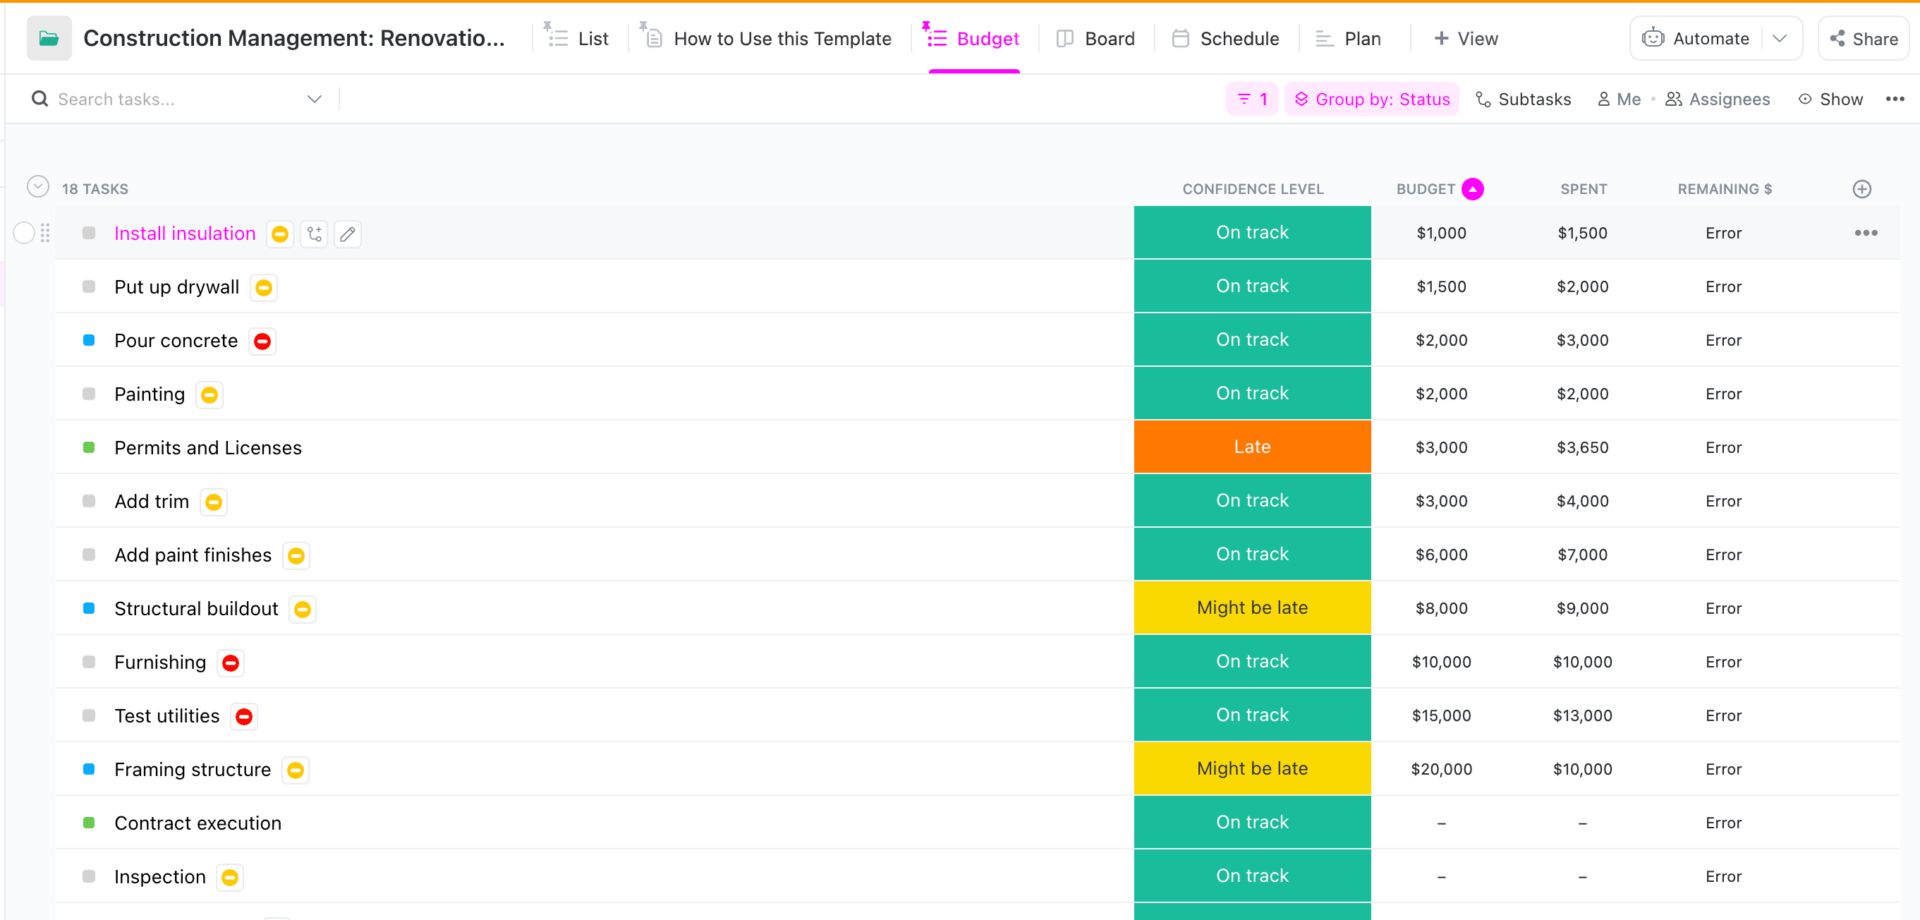Toggle the Me filter
Viewport: 1920px width, 920px height.
pos(1619,99)
